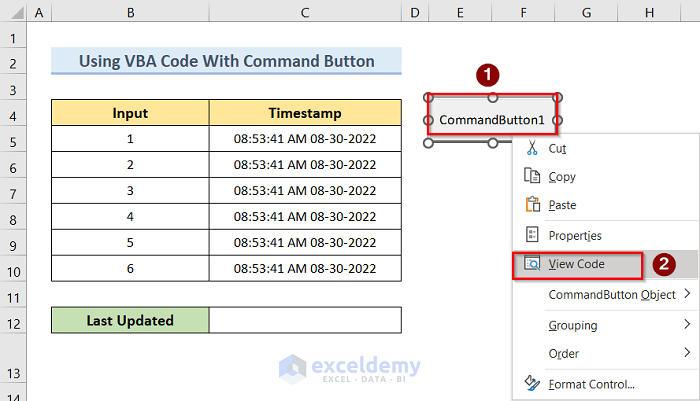Click the Timestamp header cell

305,113
